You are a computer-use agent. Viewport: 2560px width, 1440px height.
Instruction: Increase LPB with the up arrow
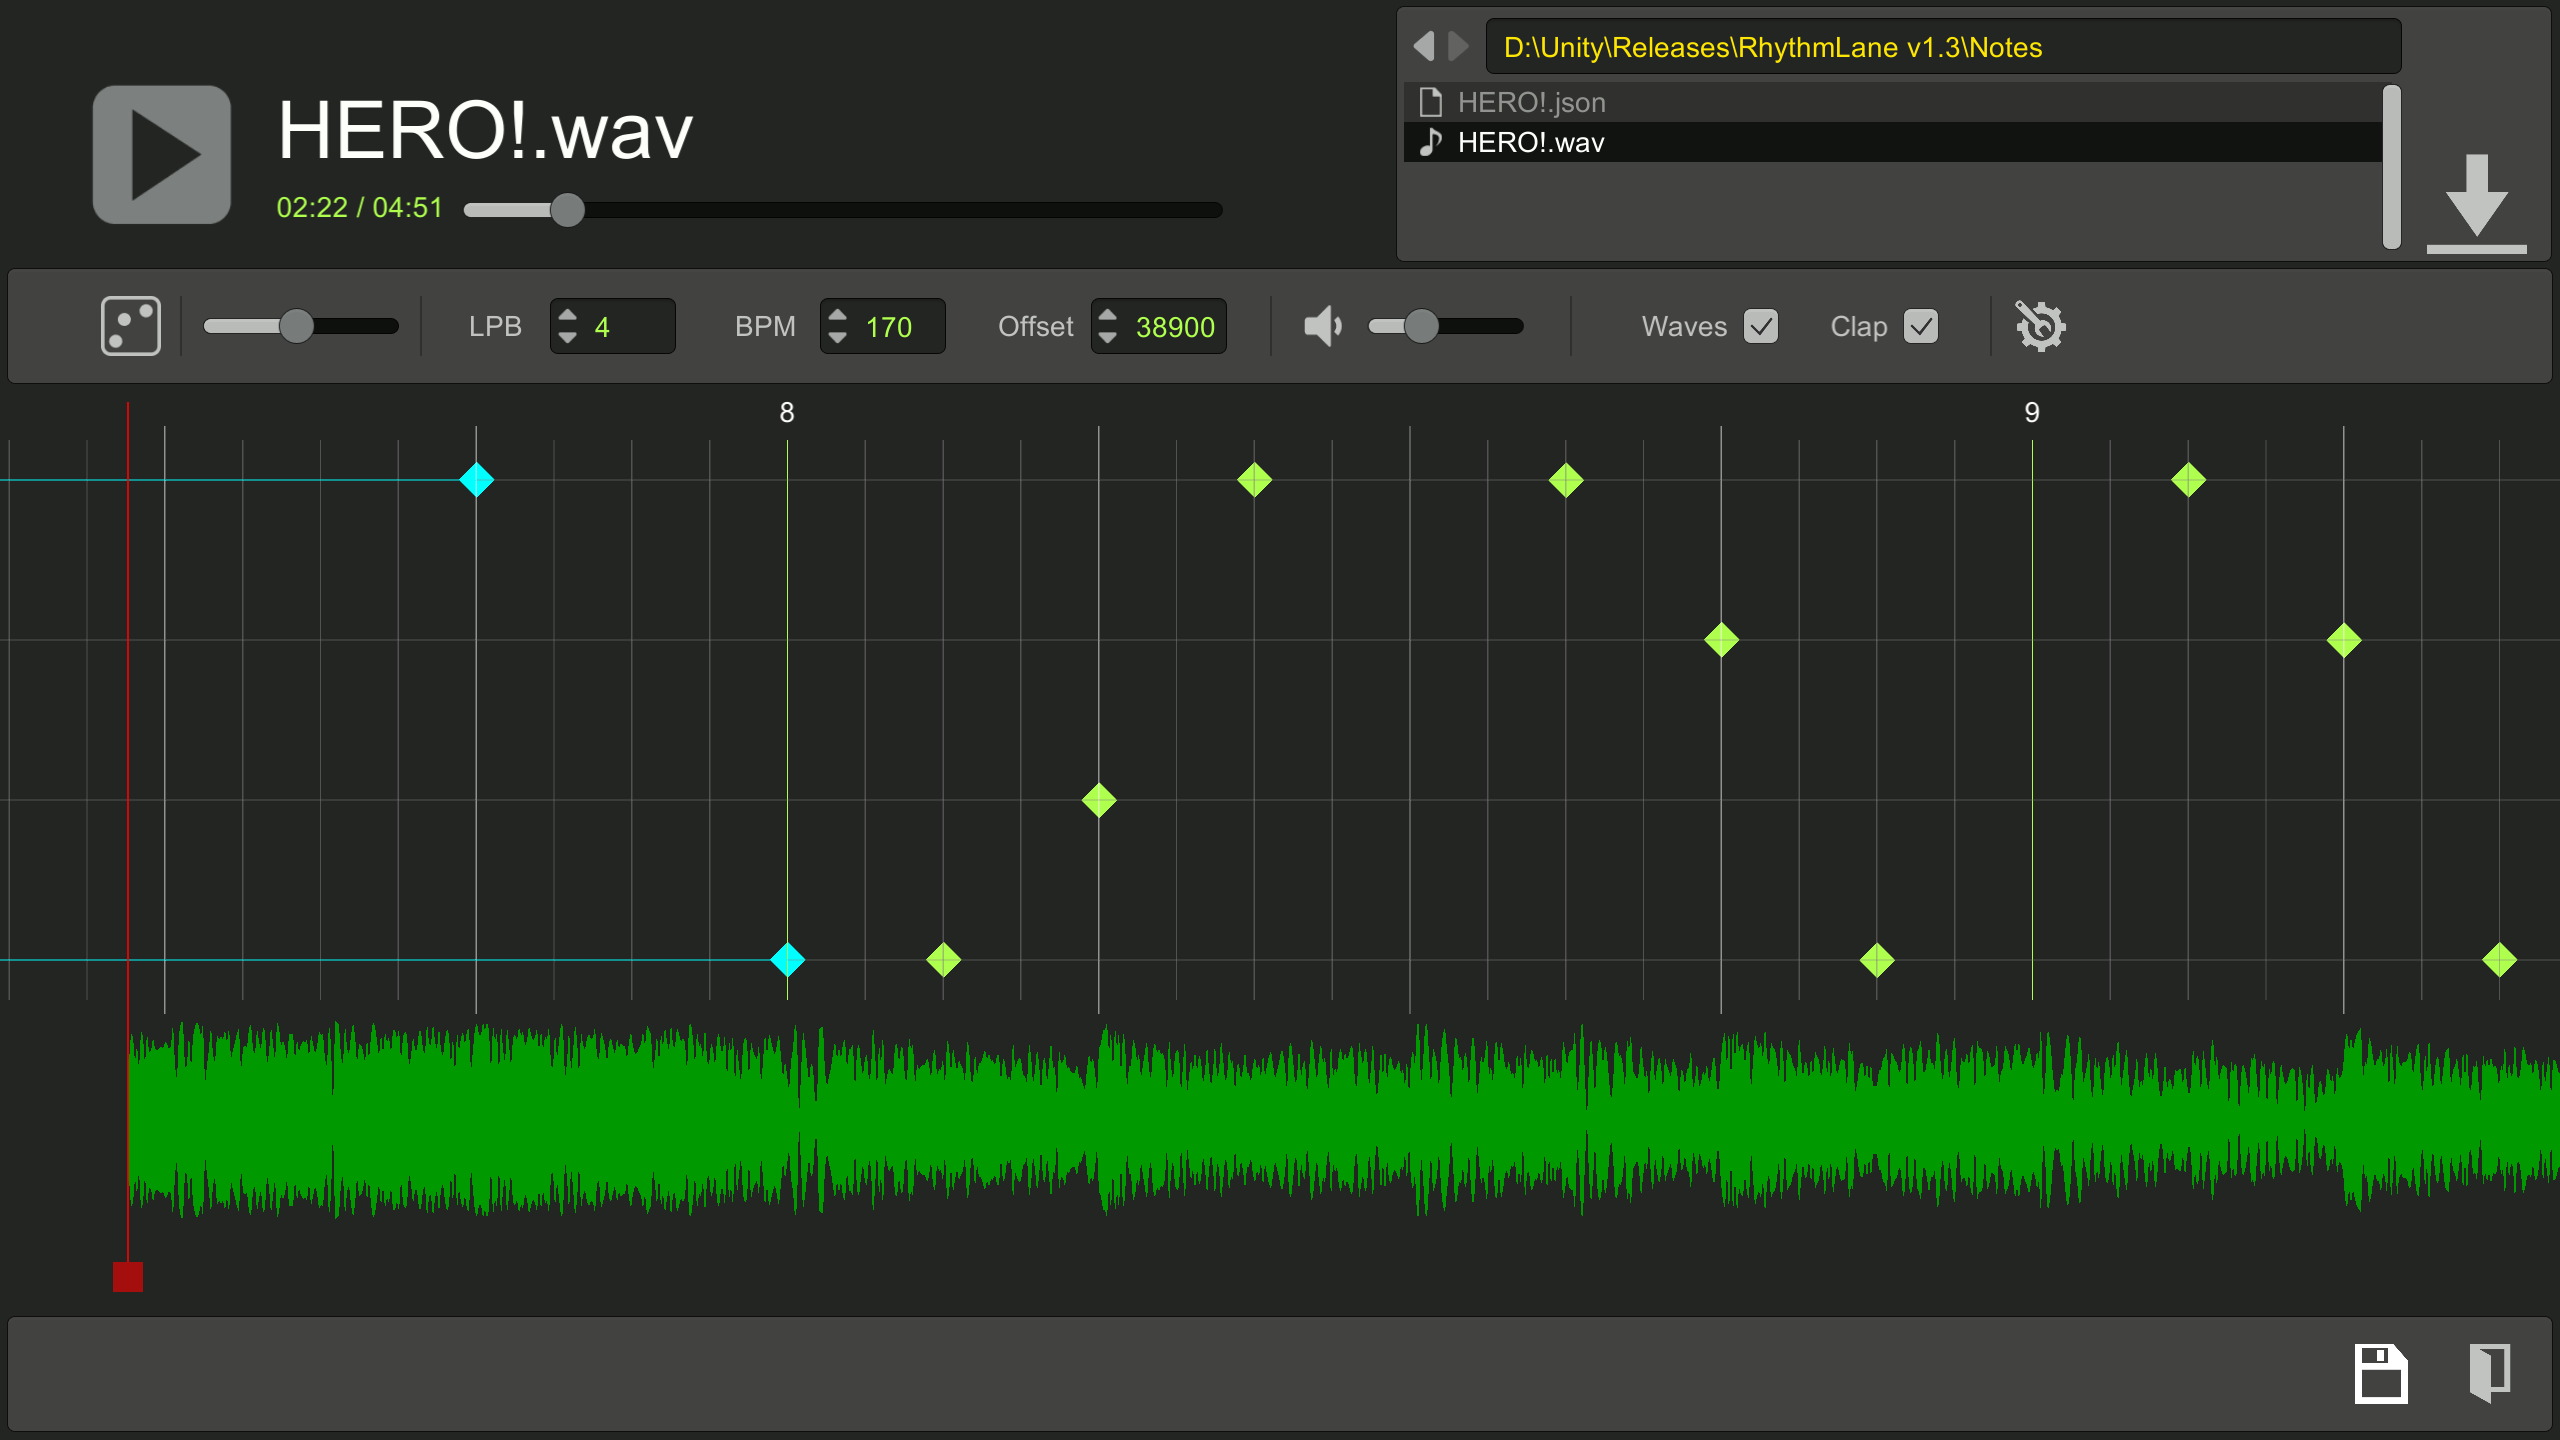pyautogui.click(x=568, y=315)
